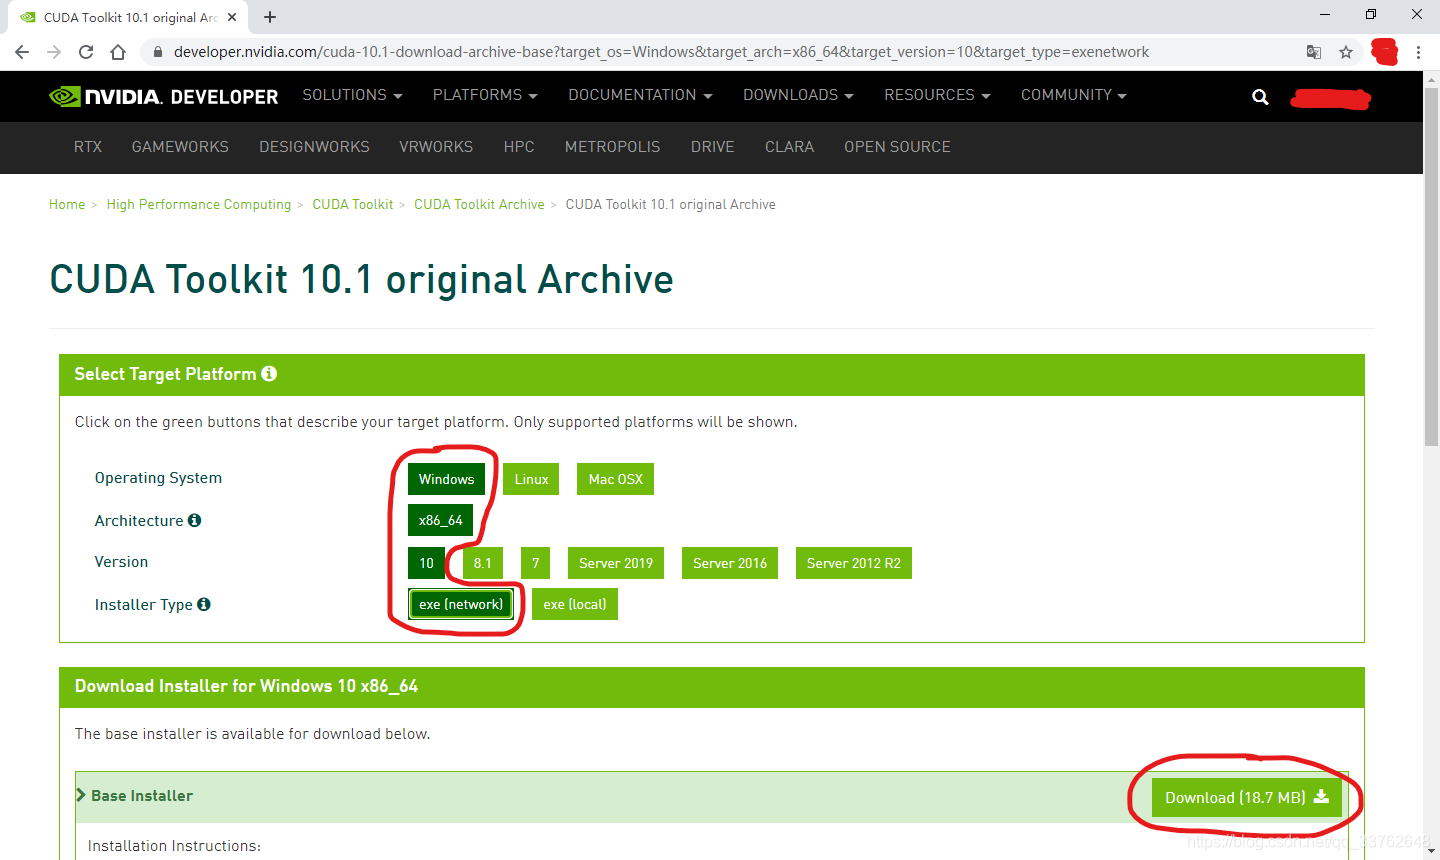The width and height of the screenshot is (1440, 860).
Task: Click the Download (18.7 MB) button
Action: [1246, 797]
